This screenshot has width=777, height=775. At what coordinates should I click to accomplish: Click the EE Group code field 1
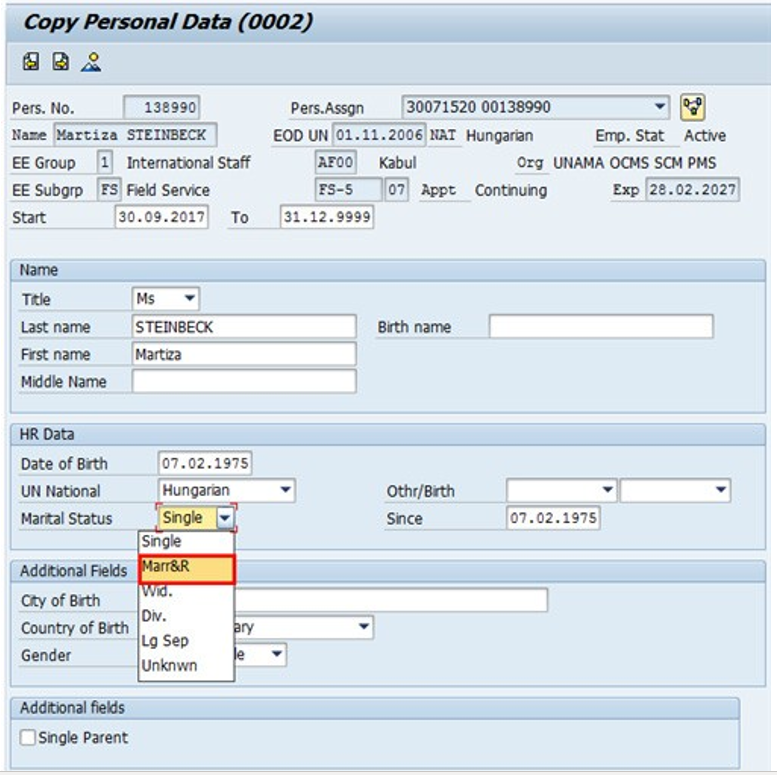105,163
